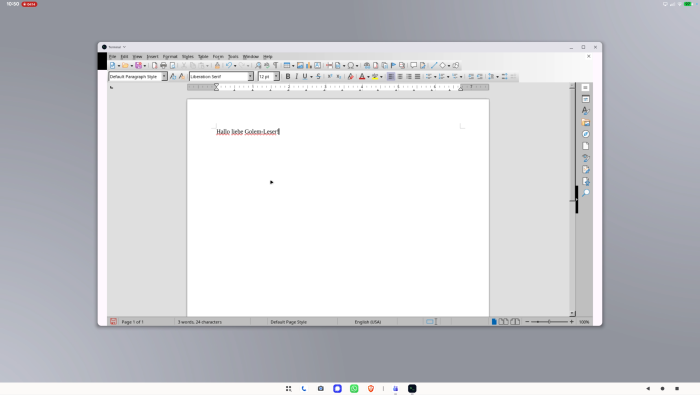Viewport: 700px width, 395px height.
Task: Open the Format menu
Action: 170,57
